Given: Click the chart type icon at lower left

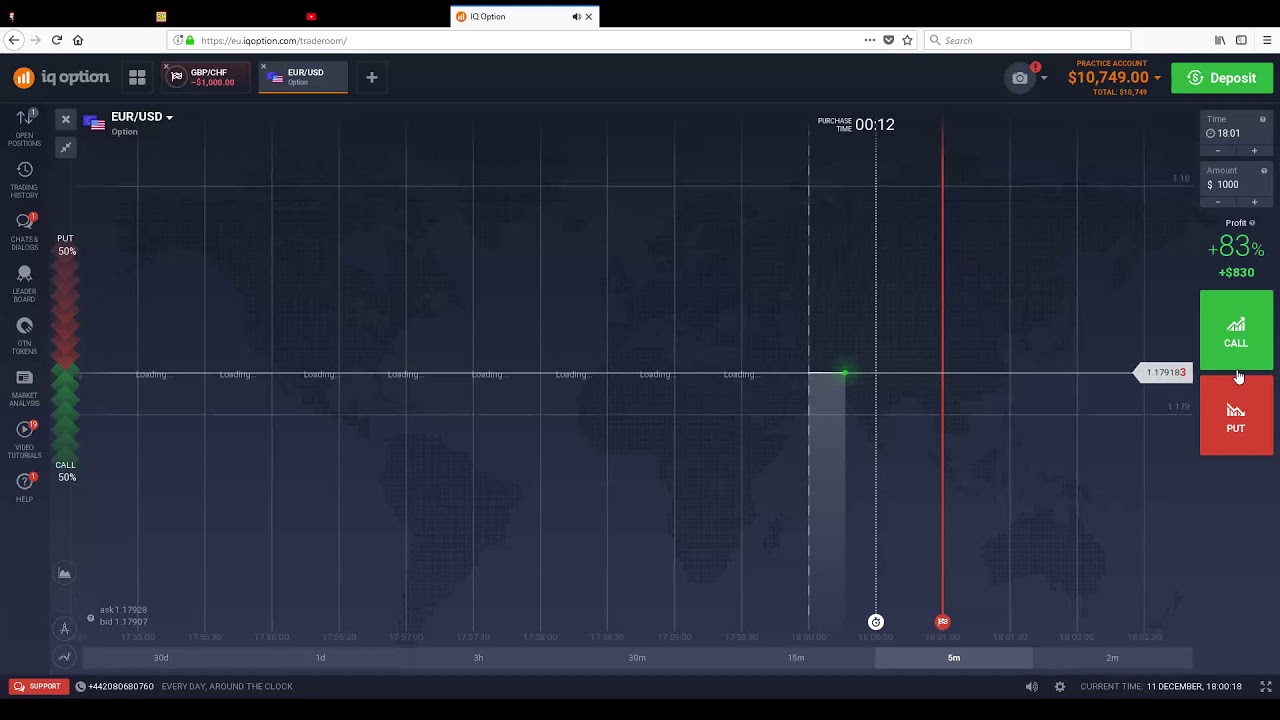Looking at the screenshot, I should pos(64,573).
